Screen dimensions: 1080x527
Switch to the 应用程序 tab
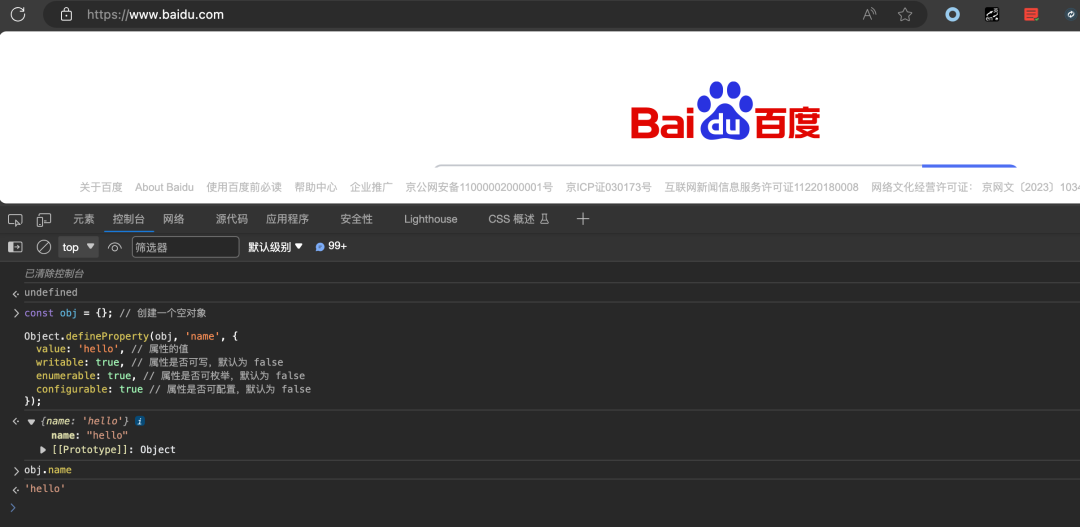(x=287, y=219)
